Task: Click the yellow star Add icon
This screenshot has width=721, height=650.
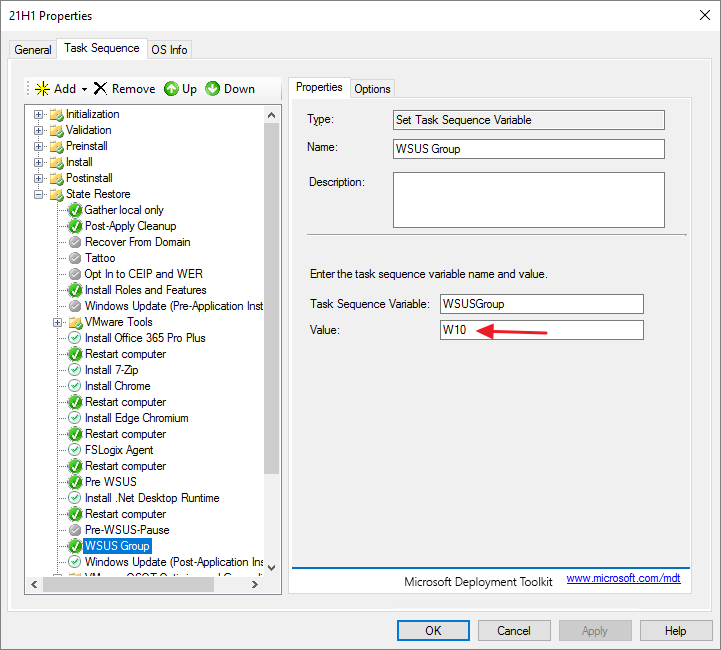Action: (43, 89)
